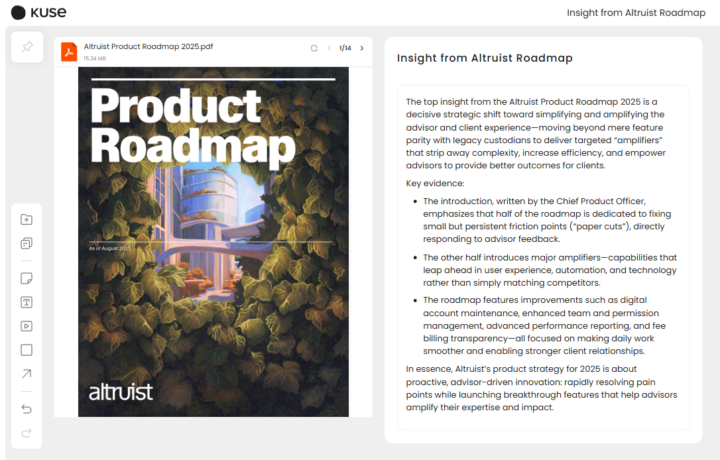Click the pin icon in the sidebar
Image resolution: width=720 pixels, height=460 pixels.
27,47
